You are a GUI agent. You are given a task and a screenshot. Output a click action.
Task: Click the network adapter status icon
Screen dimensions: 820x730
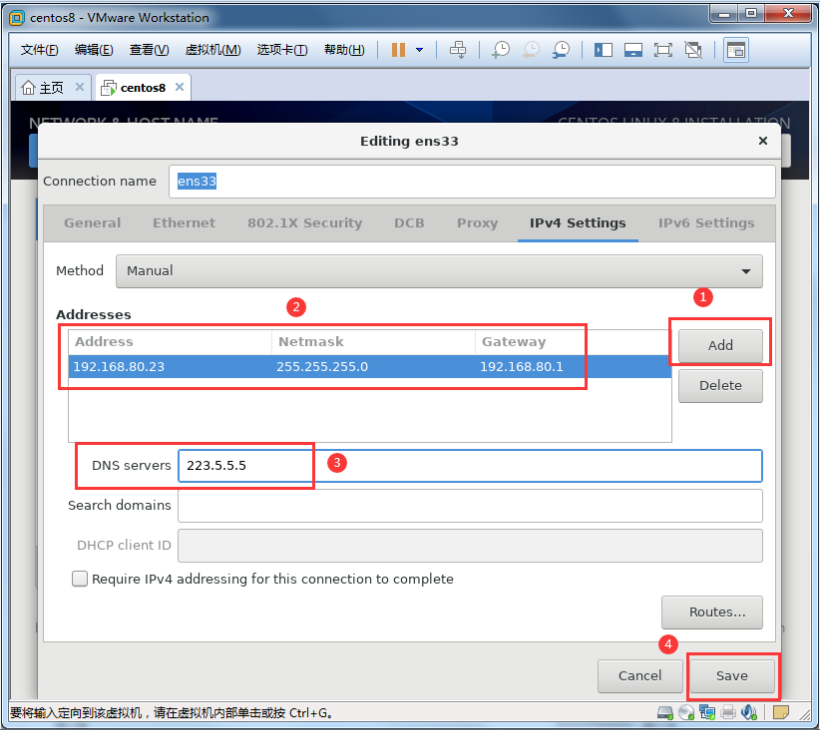pos(708,712)
